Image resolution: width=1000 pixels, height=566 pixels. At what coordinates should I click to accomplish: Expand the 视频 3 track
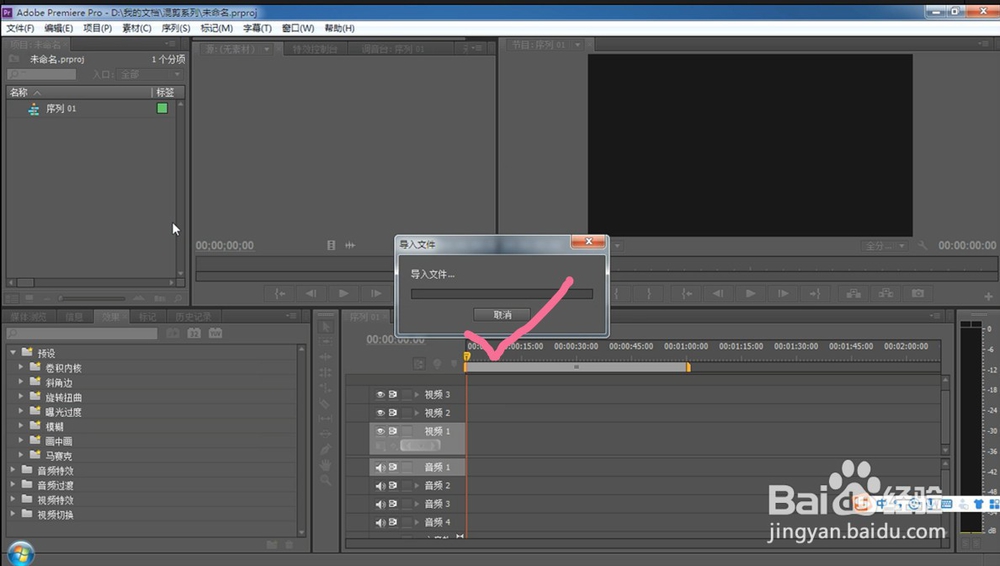point(416,394)
